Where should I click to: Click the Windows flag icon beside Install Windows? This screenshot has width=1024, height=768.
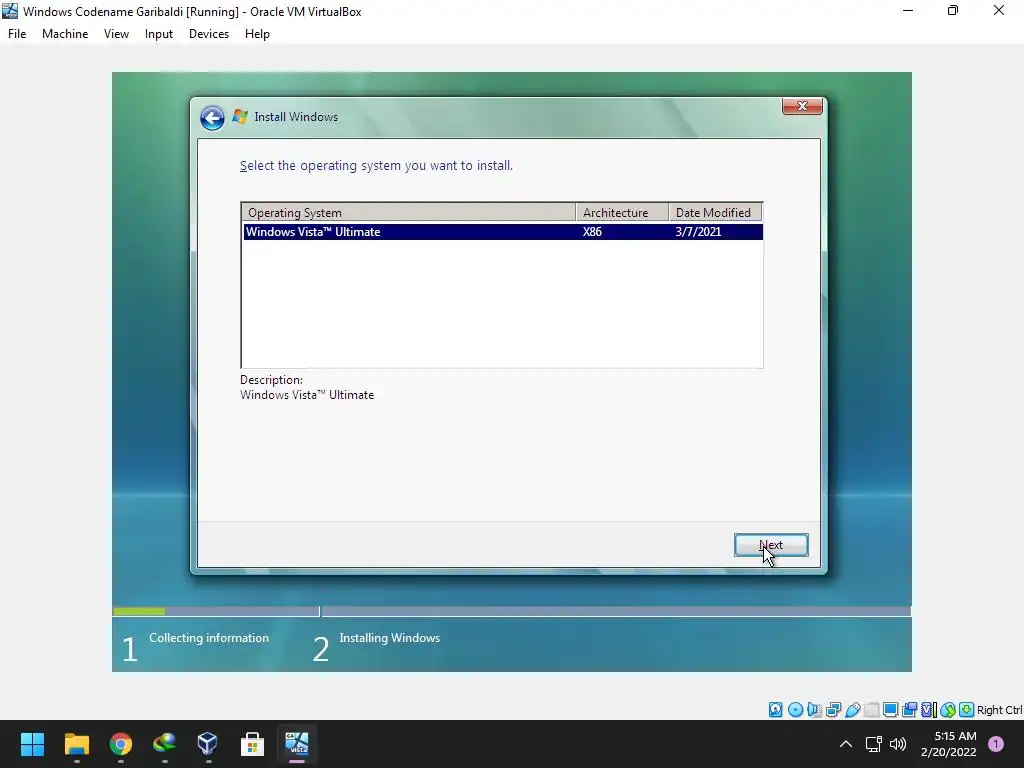pos(240,117)
